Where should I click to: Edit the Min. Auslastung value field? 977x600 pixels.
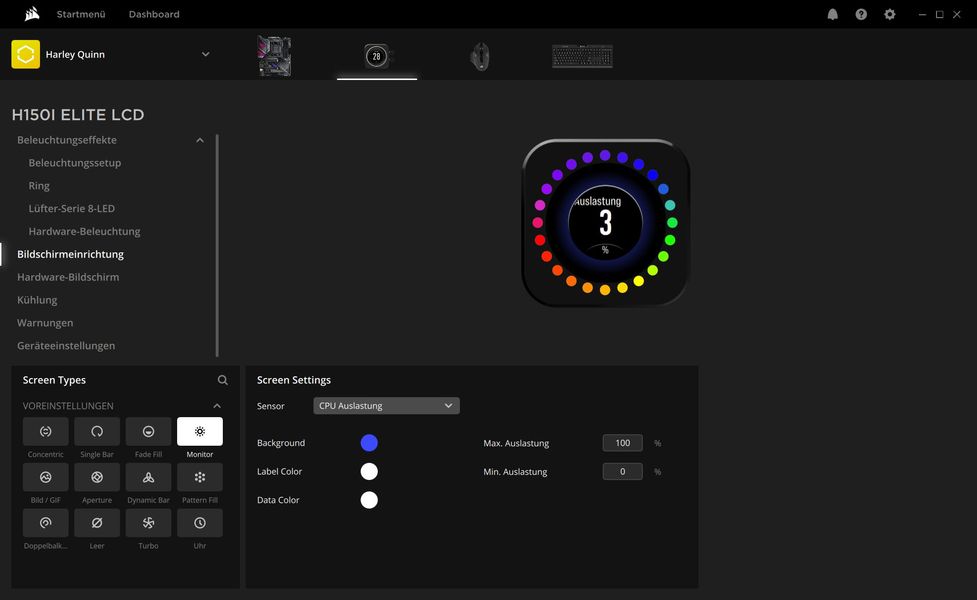pos(622,472)
